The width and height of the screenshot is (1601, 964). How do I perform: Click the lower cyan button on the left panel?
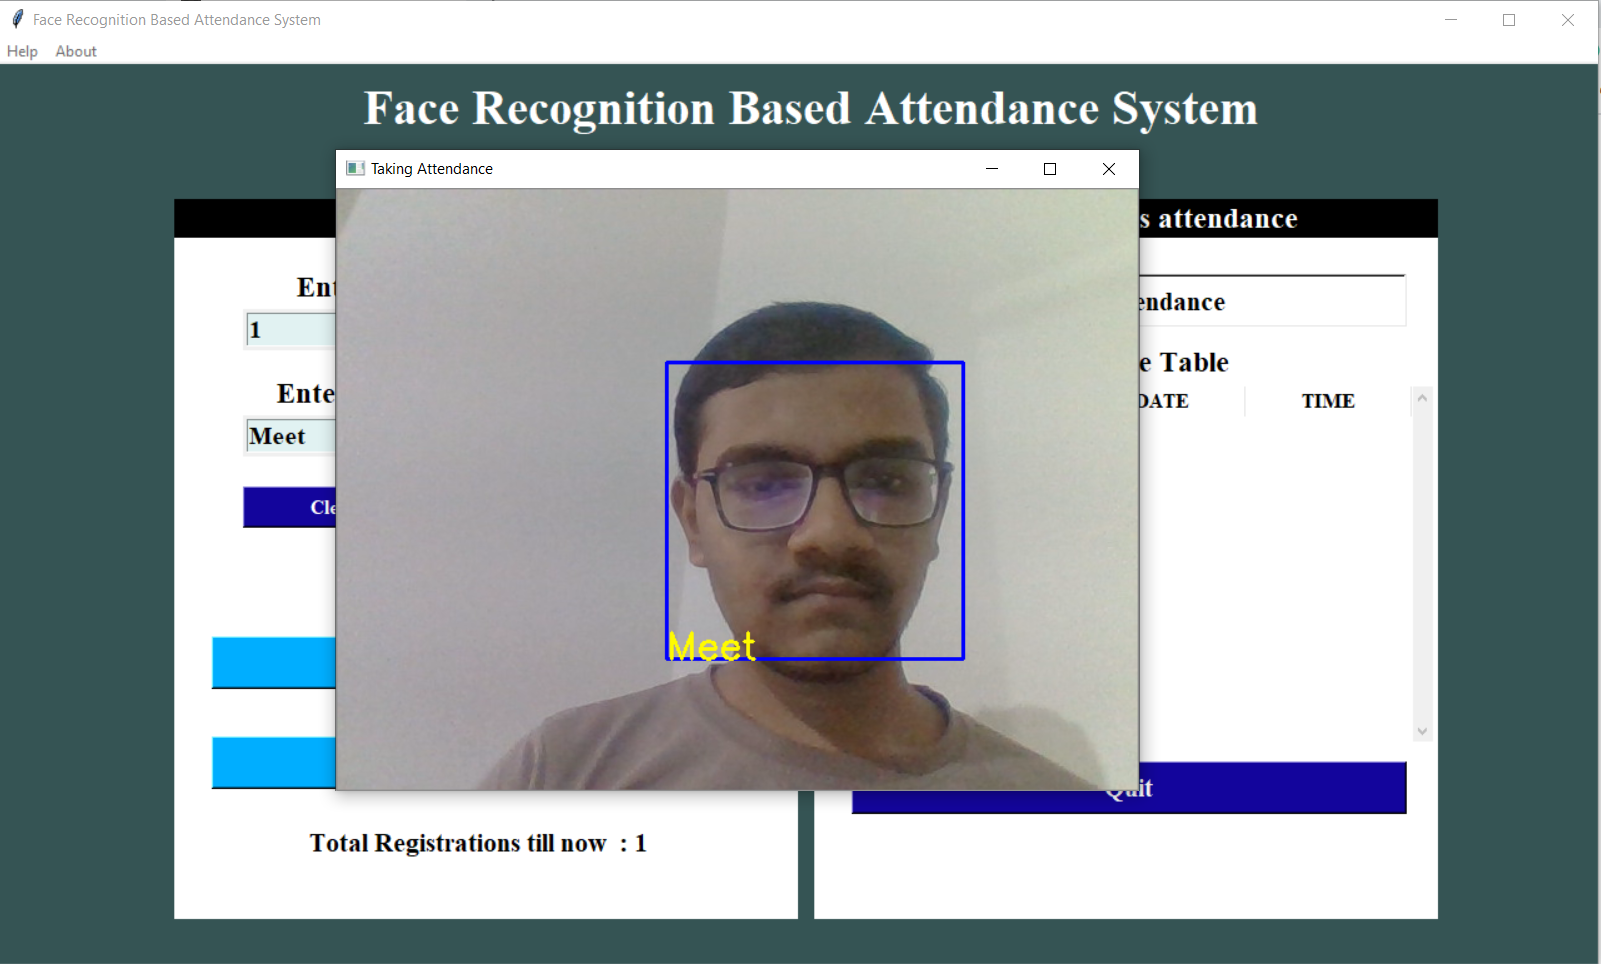click(x=271, y=763)
